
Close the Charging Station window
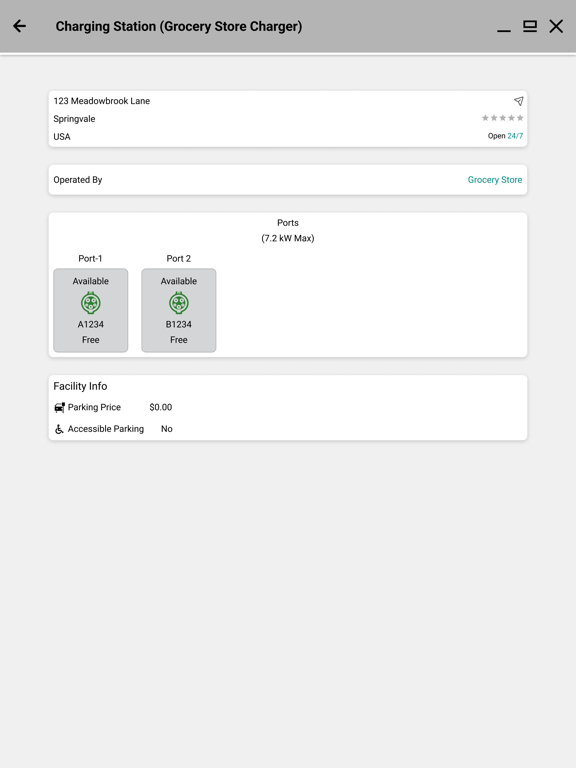556,26
